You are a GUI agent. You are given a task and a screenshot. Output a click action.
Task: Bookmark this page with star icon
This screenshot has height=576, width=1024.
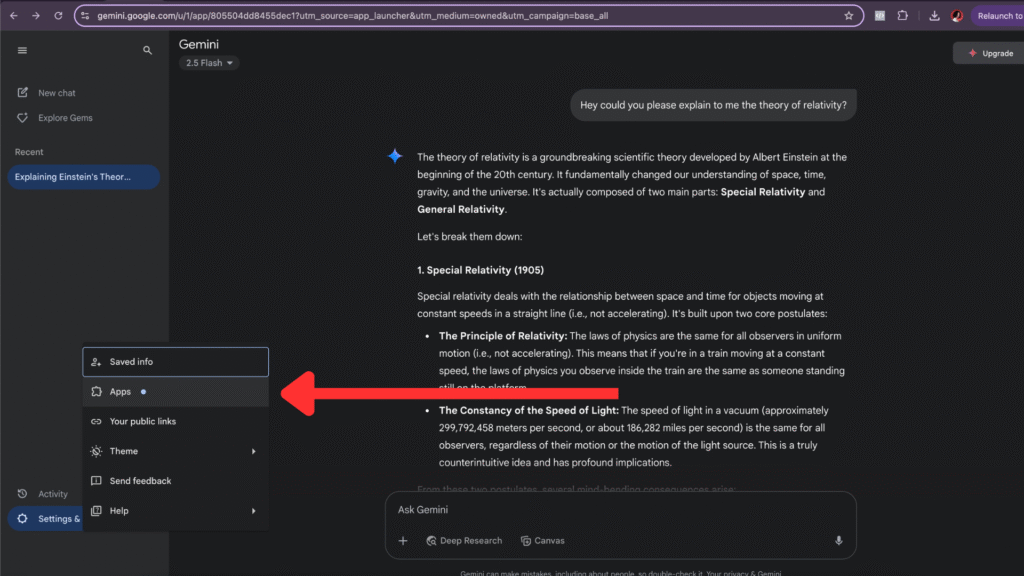pyautogui.click(x=848, y=16)
